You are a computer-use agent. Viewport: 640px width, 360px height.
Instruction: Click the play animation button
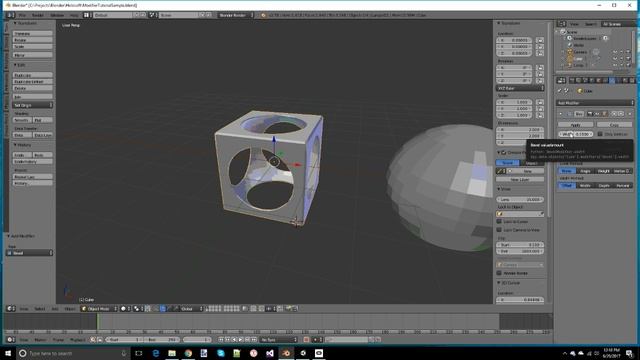coord(240,340)
